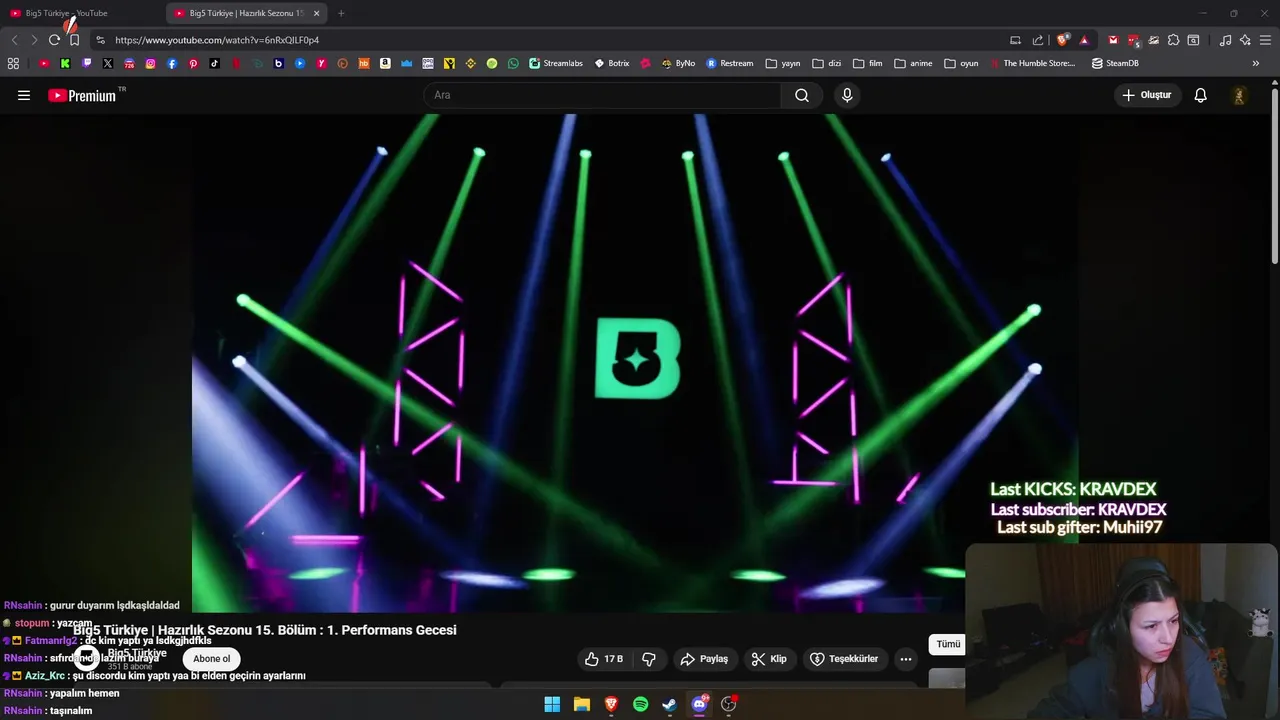Image resolution: width=1280 pixels, height=720 pixels.
Task: Select the 'Big5 Türkiye | Hazırlık Sezonu' tab
Action: coord(238,13)
